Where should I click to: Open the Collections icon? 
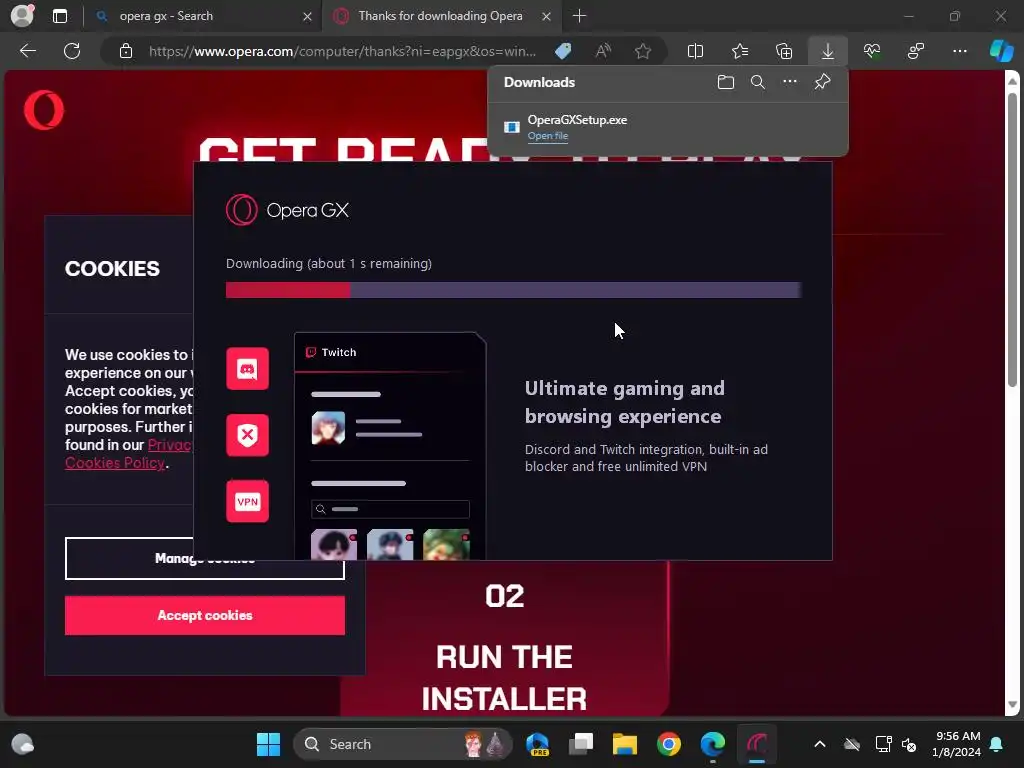tap(784, 51)
